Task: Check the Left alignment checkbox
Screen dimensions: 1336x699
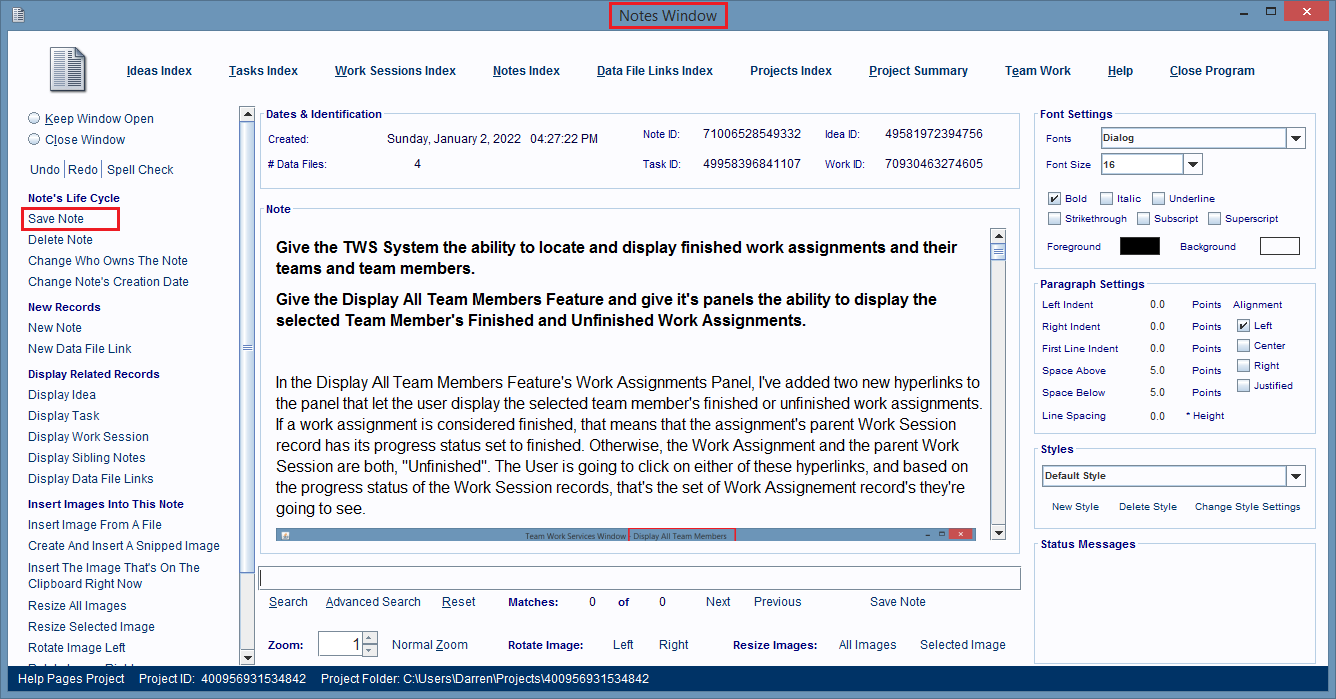Action: pos(1243,325)
